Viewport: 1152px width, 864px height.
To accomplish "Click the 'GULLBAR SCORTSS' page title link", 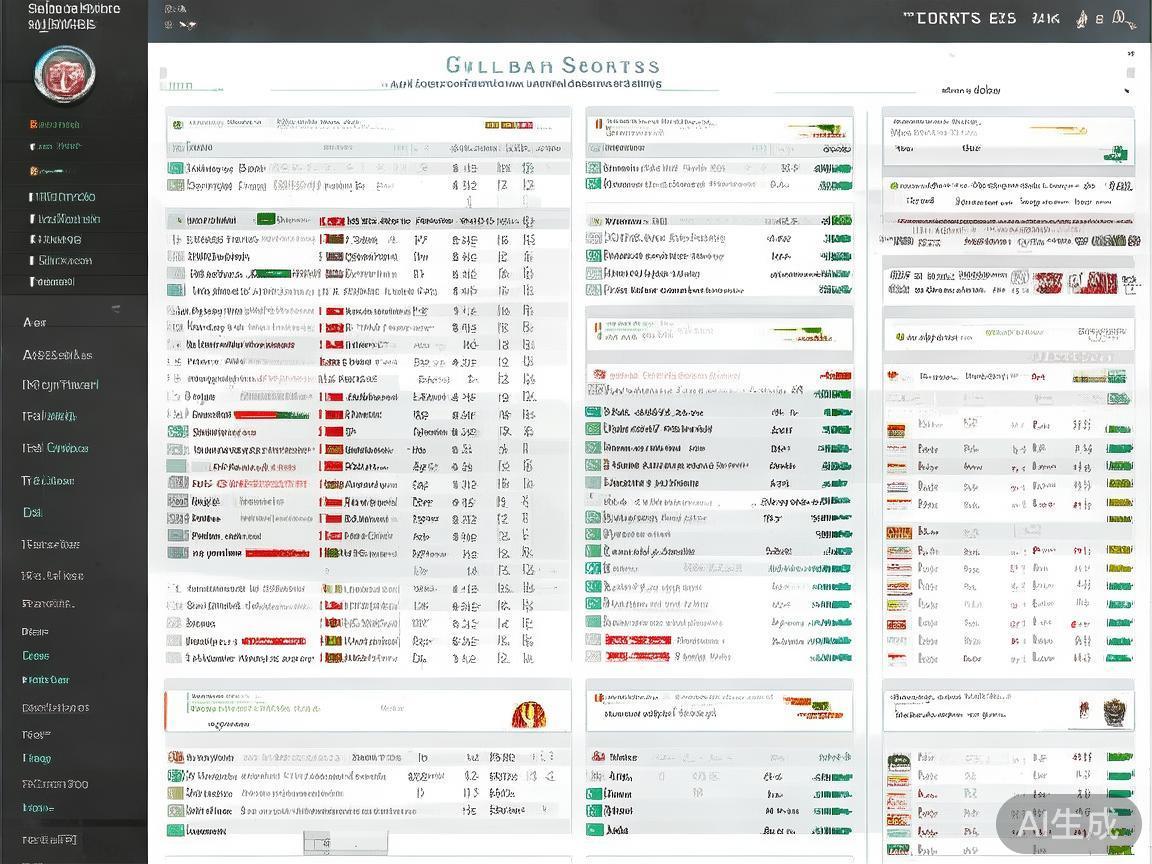I will (x=552, y=66).
